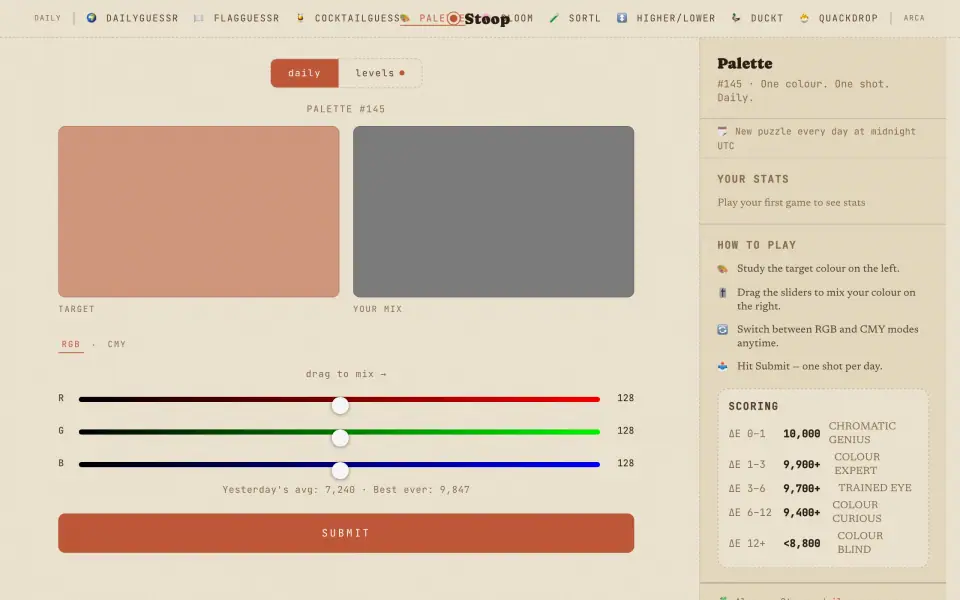Click the SCORING heading
This screenshot has width=960, height=600.
(x=753, y=407)
